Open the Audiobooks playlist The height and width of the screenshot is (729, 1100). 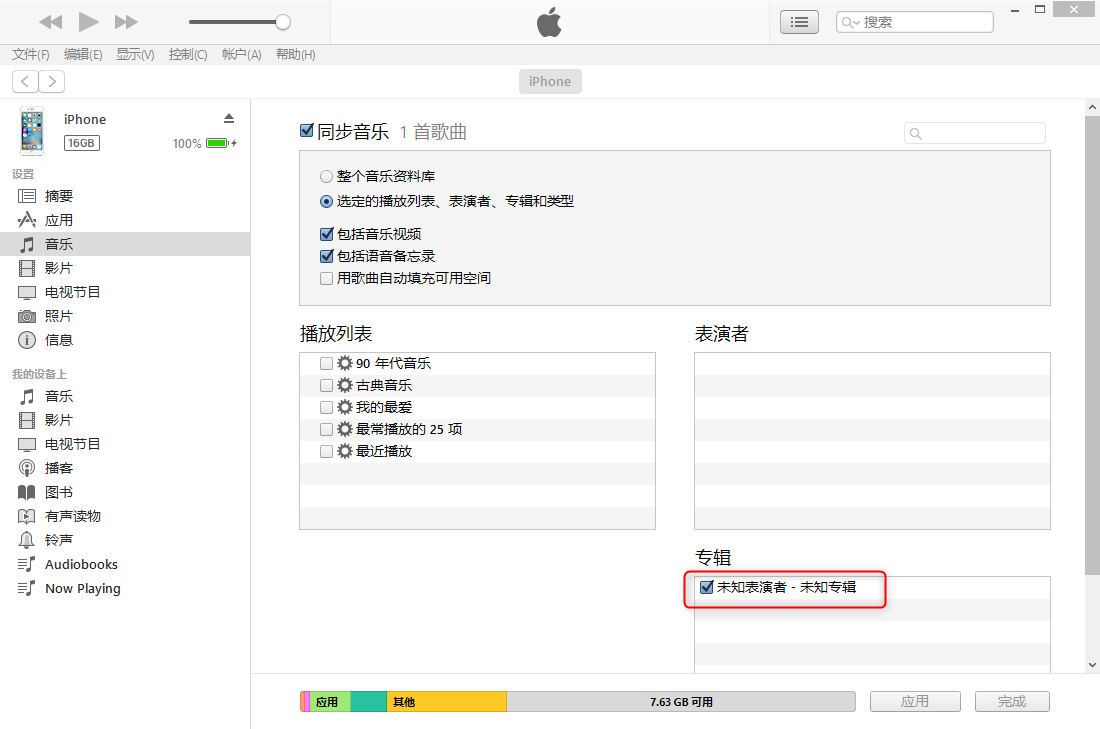tap(125, 565)
